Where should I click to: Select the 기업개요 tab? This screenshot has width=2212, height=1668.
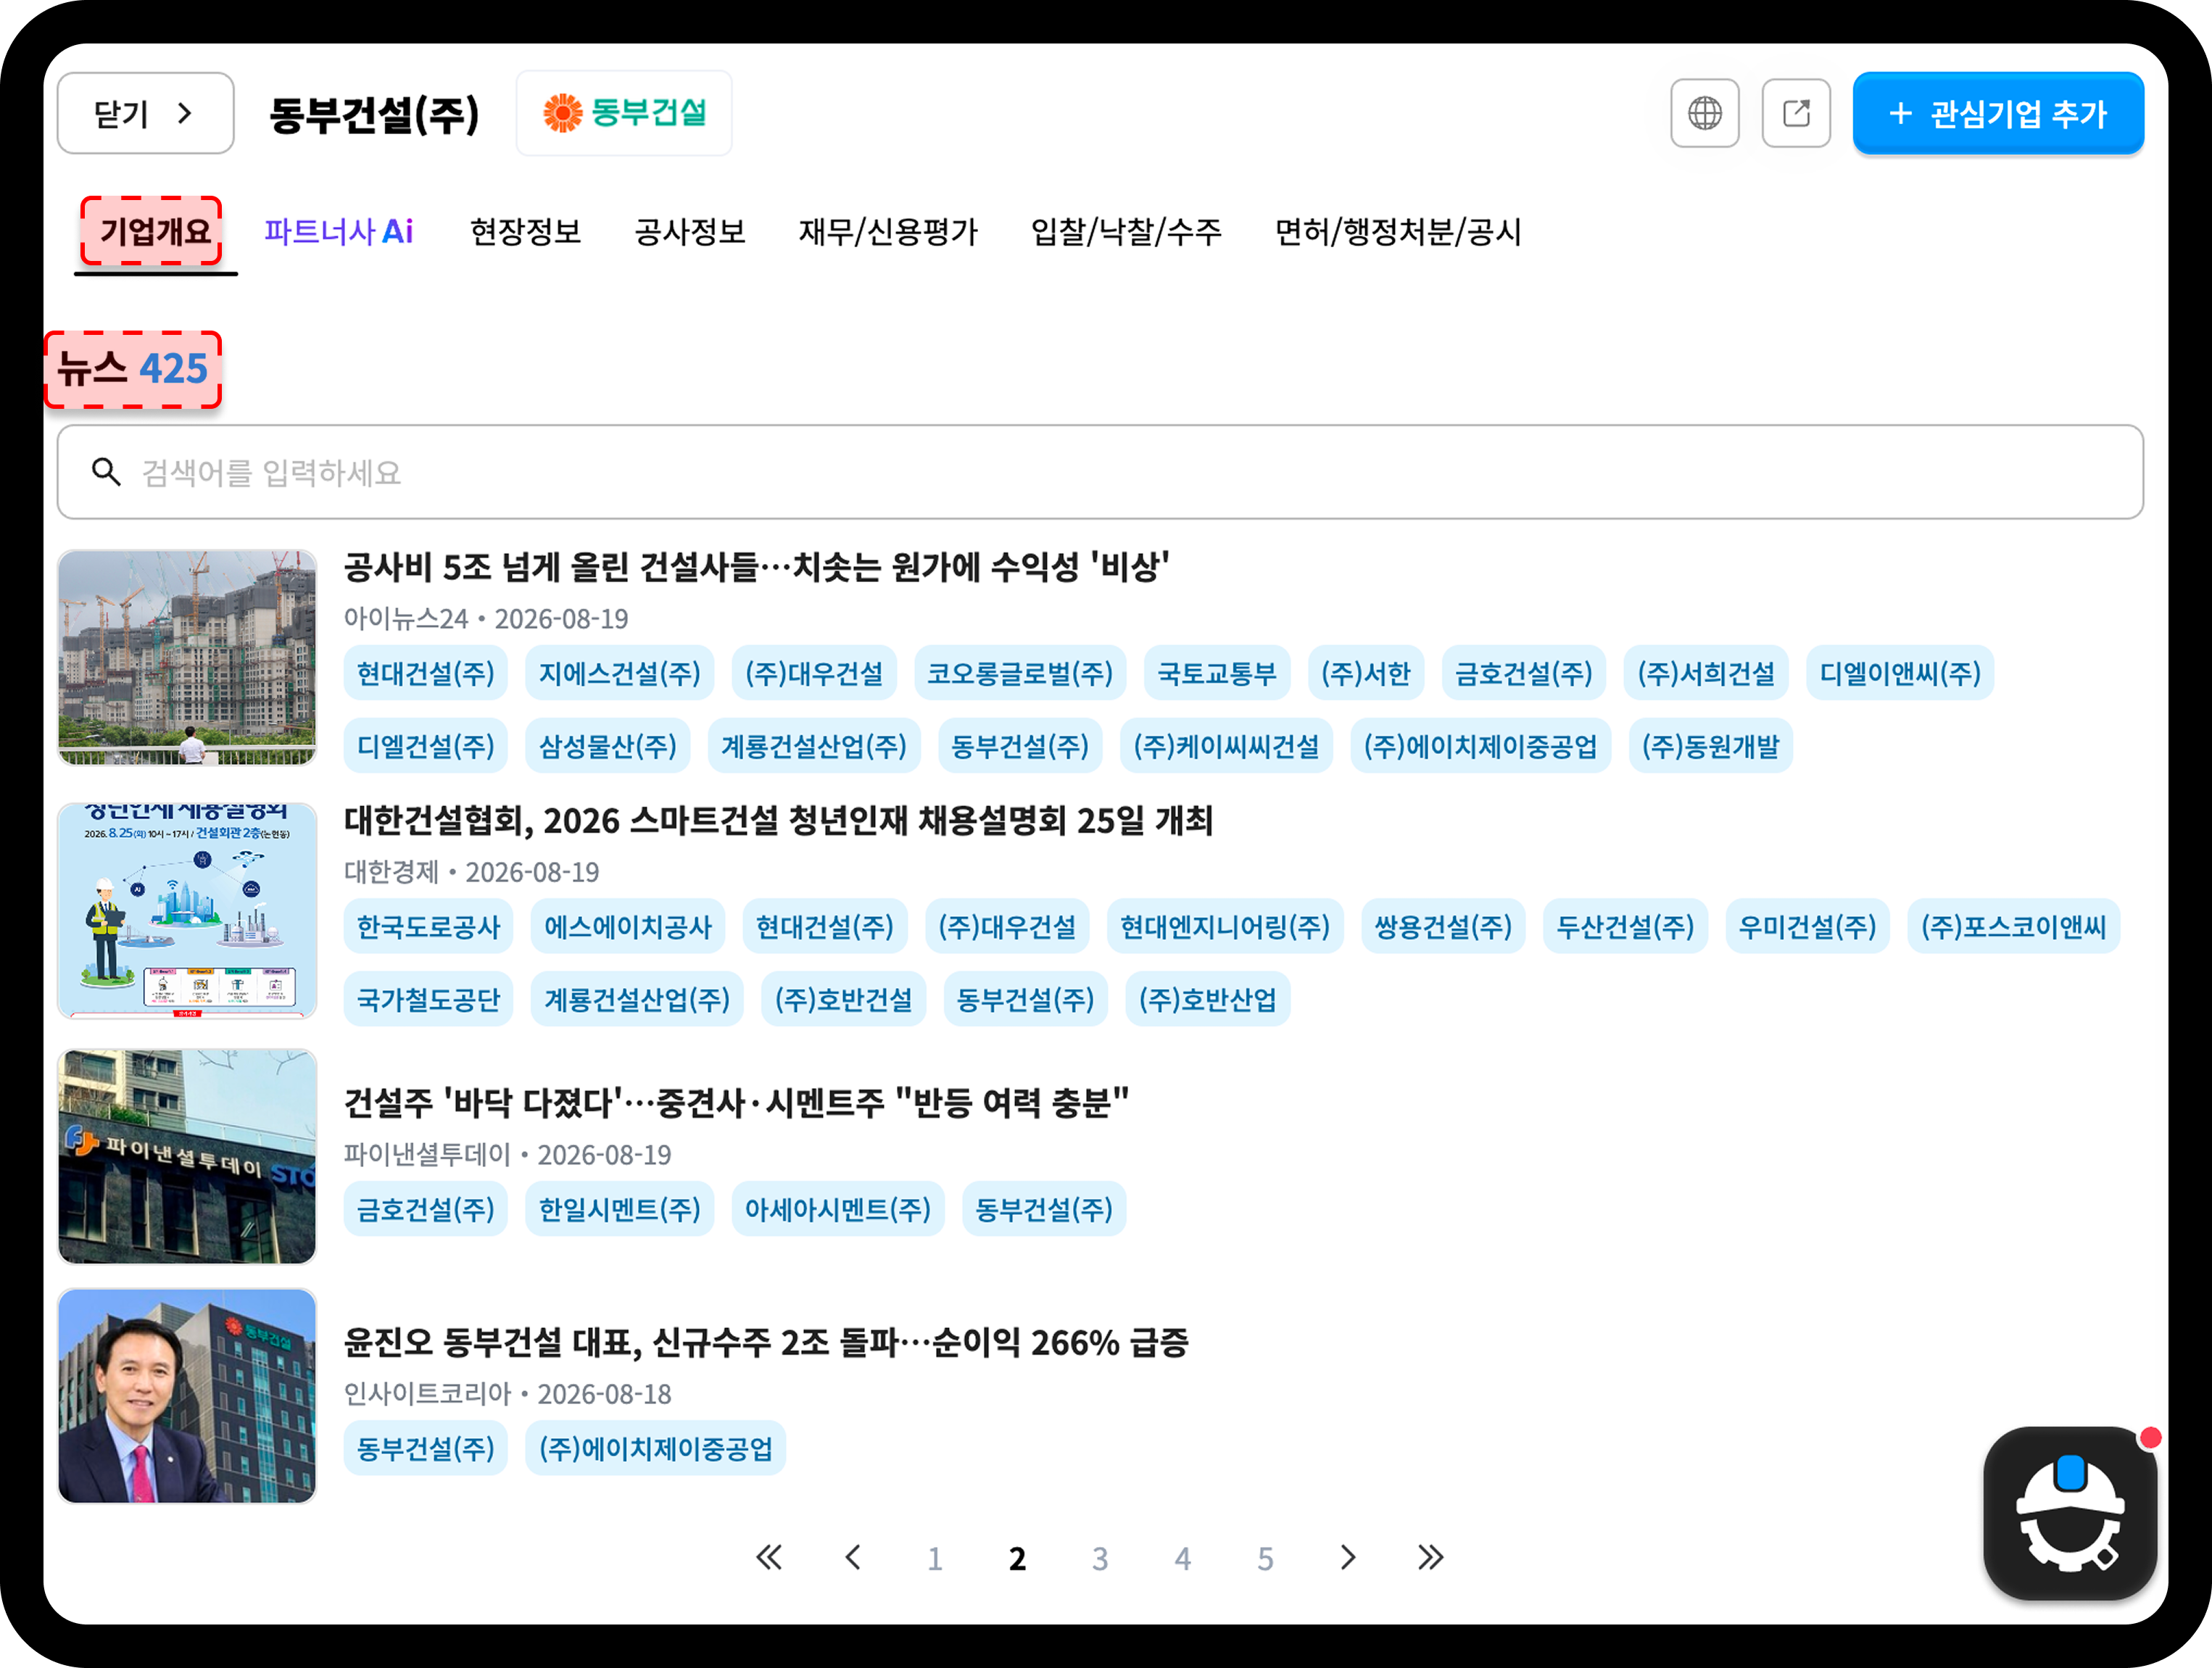tap(156, 232)
